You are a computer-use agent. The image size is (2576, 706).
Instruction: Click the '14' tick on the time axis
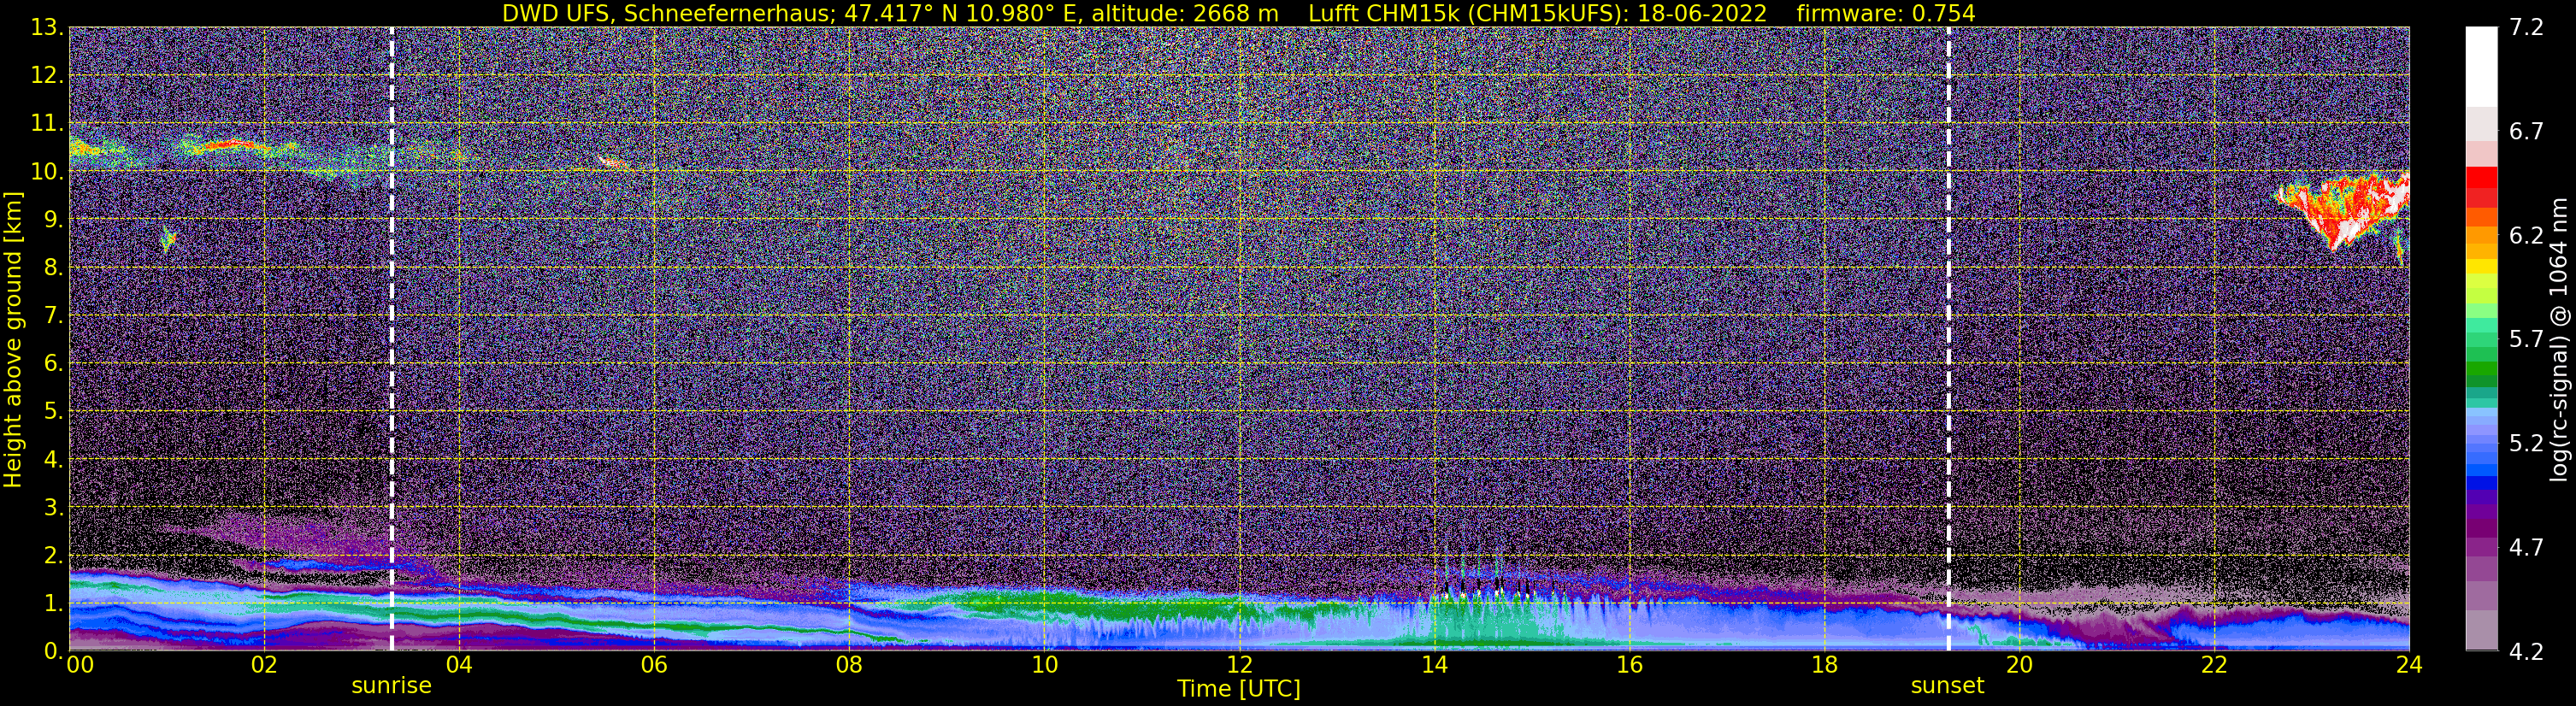(x=1434, y=665)
